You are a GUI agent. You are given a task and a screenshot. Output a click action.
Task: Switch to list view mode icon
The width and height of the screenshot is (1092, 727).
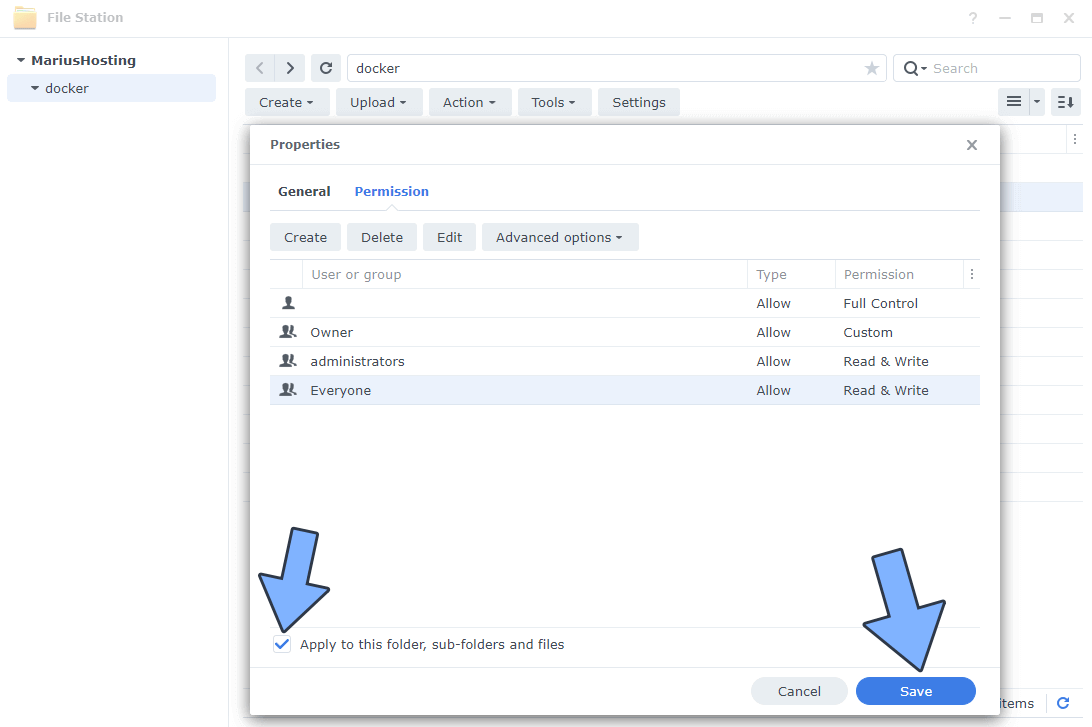(x=1013, y=102)
